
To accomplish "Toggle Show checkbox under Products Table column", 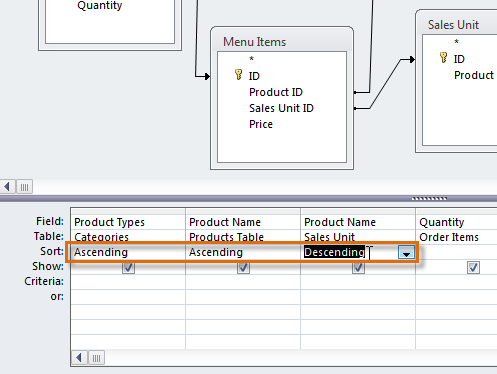I will click(x=243, y=267).
